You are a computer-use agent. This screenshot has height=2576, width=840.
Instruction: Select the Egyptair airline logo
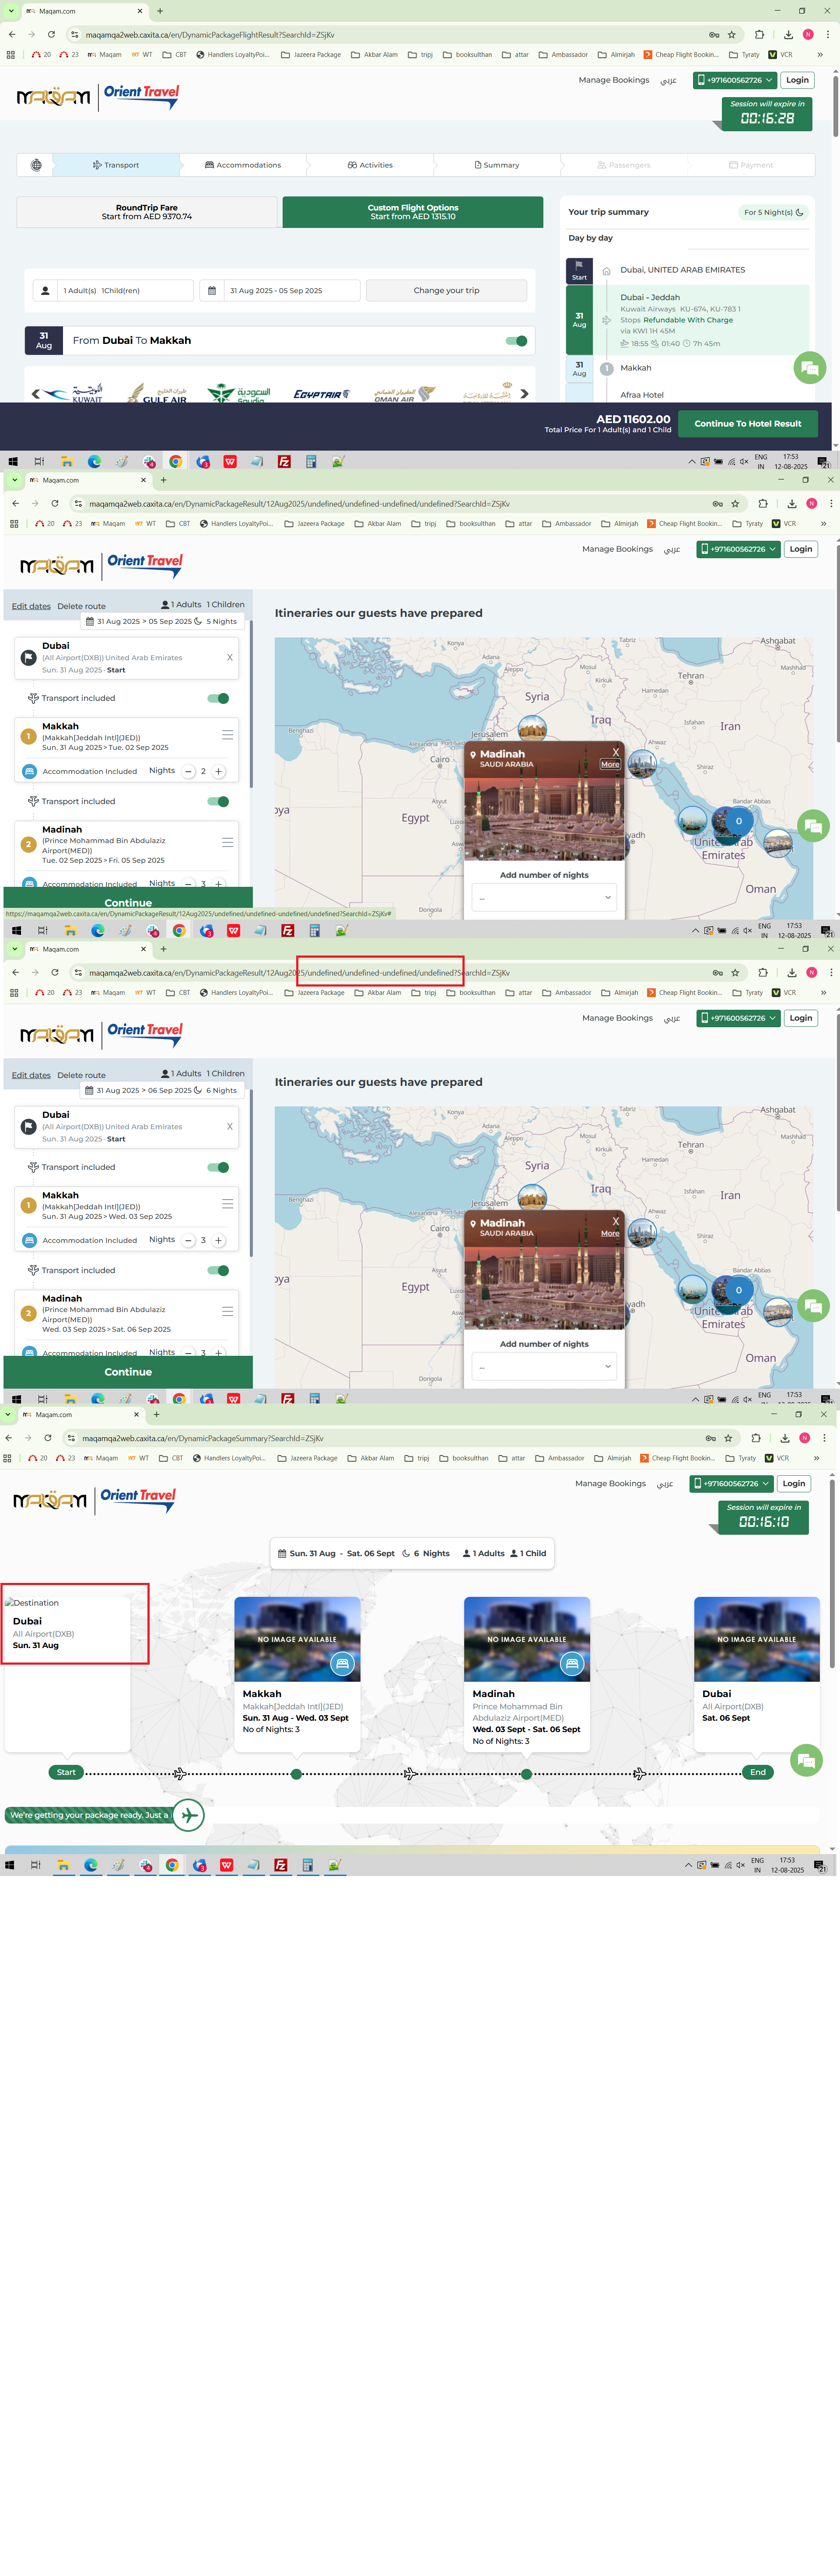pos(321,394)
